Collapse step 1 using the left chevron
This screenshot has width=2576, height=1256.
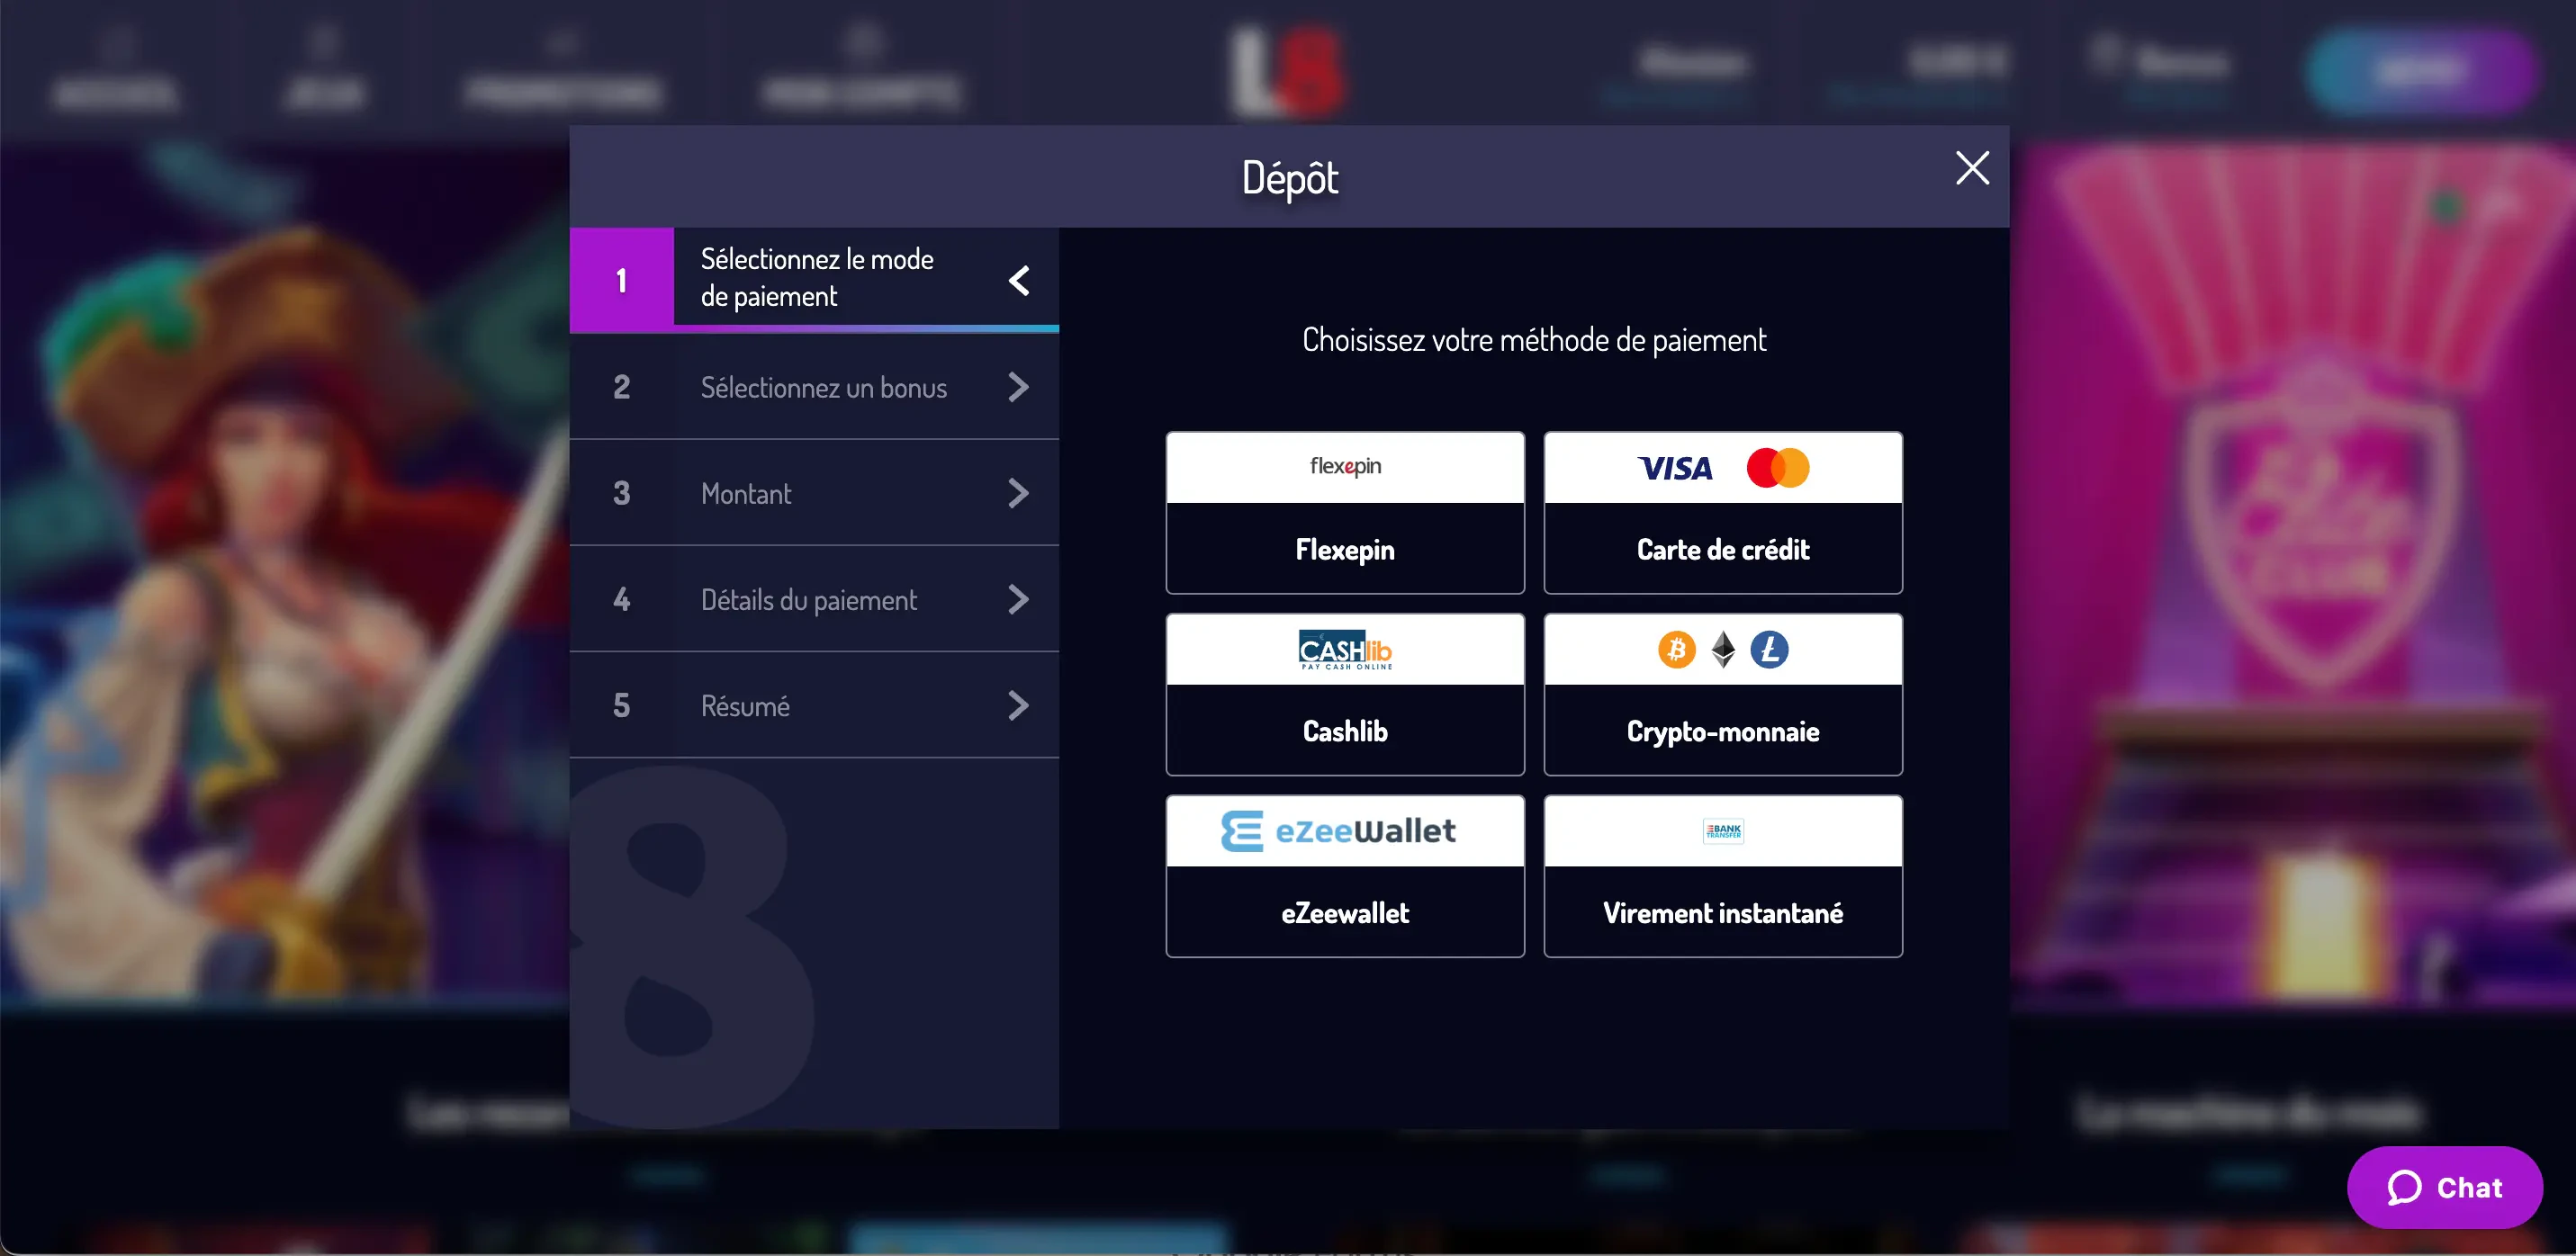1019,280
